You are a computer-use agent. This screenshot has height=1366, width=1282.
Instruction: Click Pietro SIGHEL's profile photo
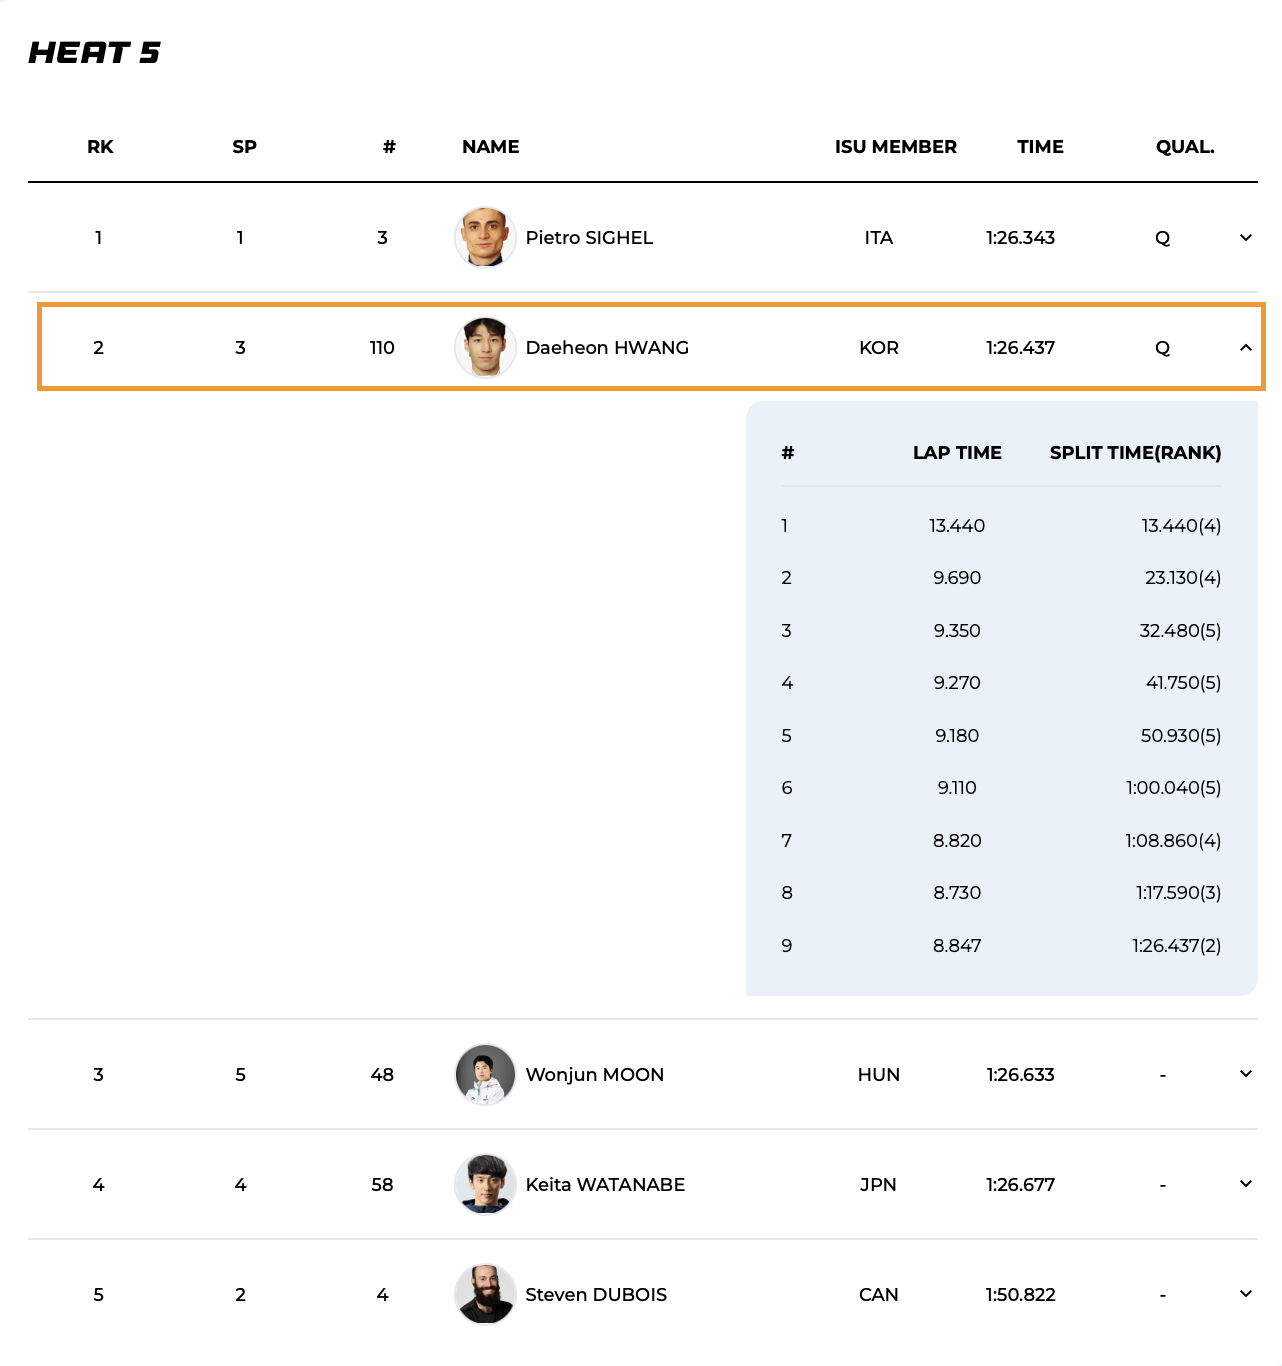point(485,238)
